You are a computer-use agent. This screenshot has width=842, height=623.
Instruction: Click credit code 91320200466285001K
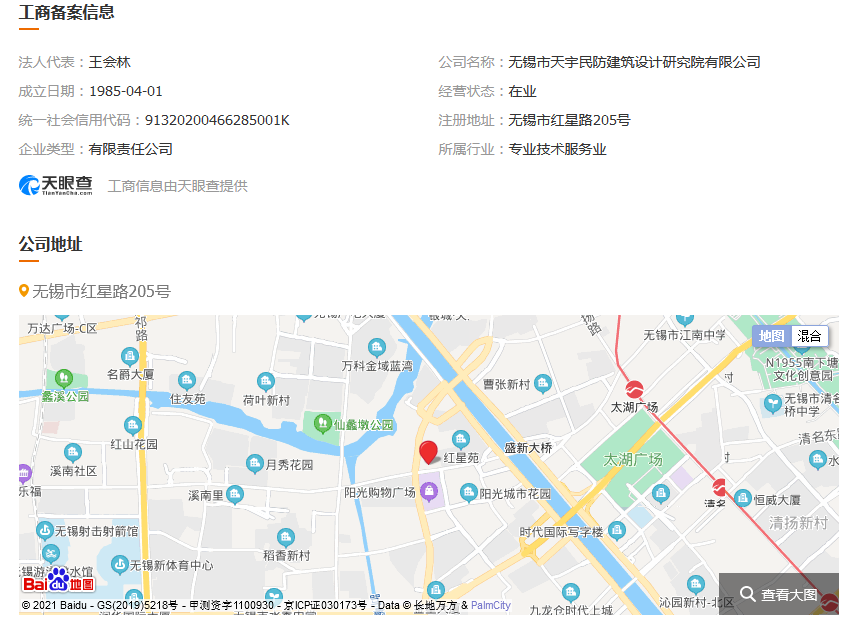coord(217,120)
